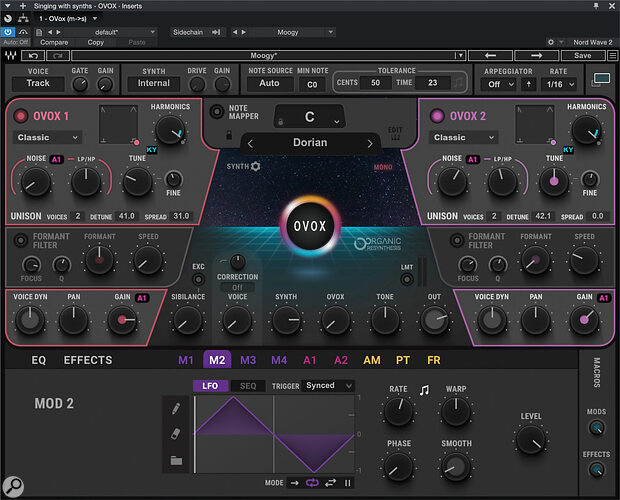The image size is (620, 500).
Task: Load the next preset with the right arrow
Action: [x=536, y=56]
